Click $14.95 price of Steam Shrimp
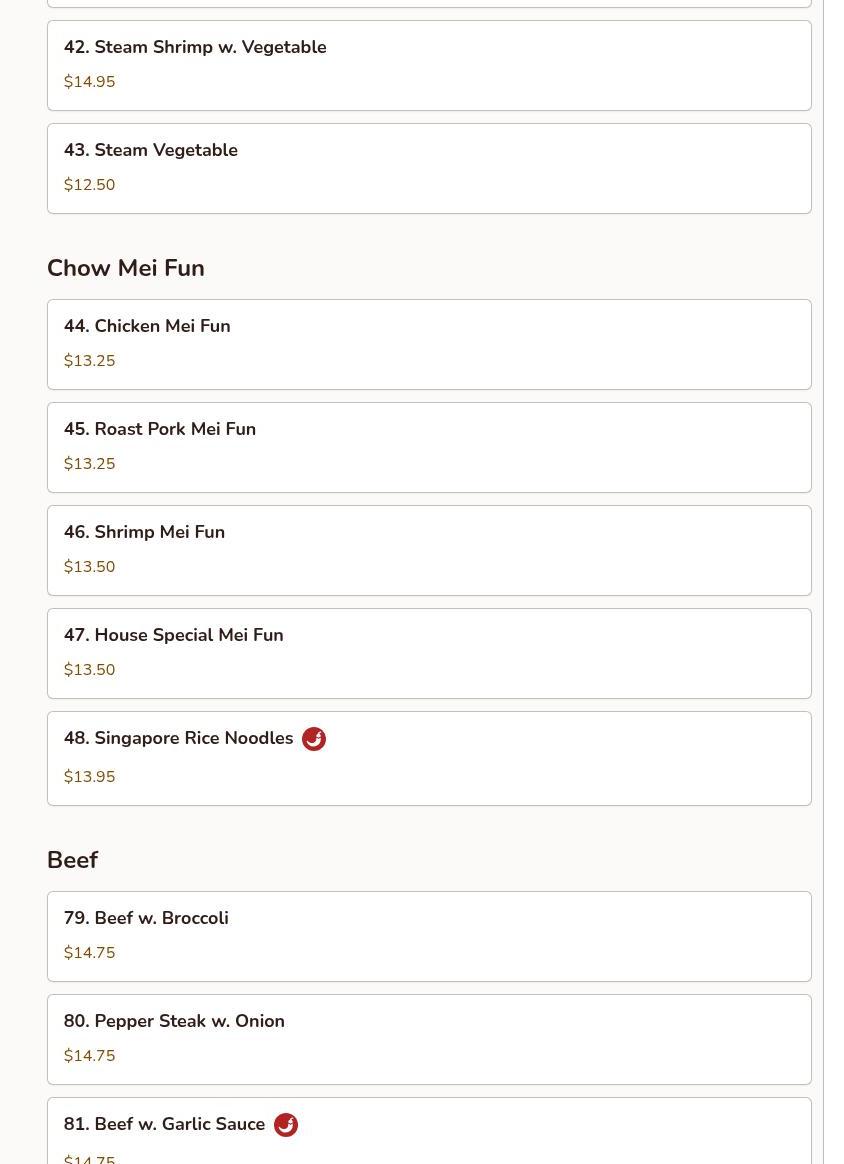The height and width of the screenshot is (1164, 844). tap(89, 82)
